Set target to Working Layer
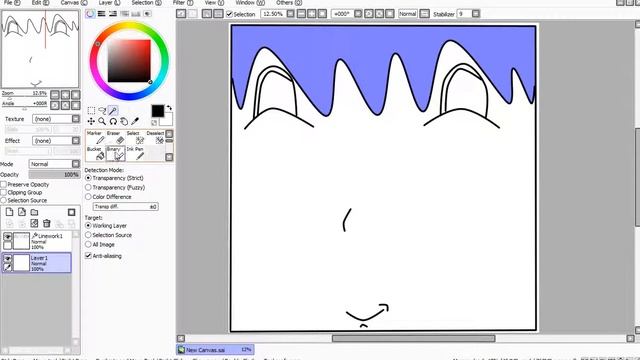640x360 pixels. [x=88, y=225]
